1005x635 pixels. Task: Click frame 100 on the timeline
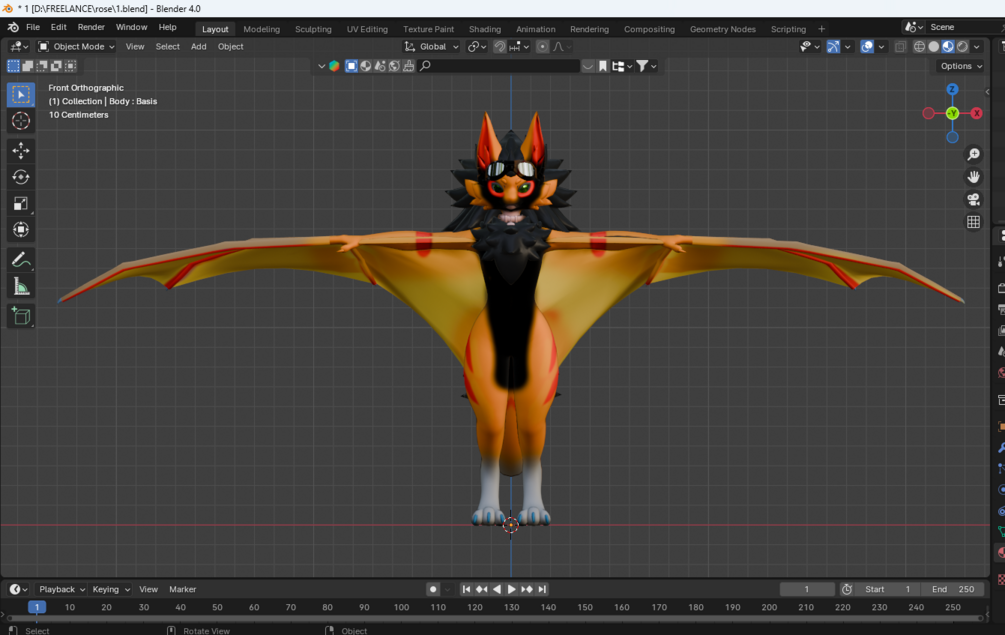[x=401, y=607]
